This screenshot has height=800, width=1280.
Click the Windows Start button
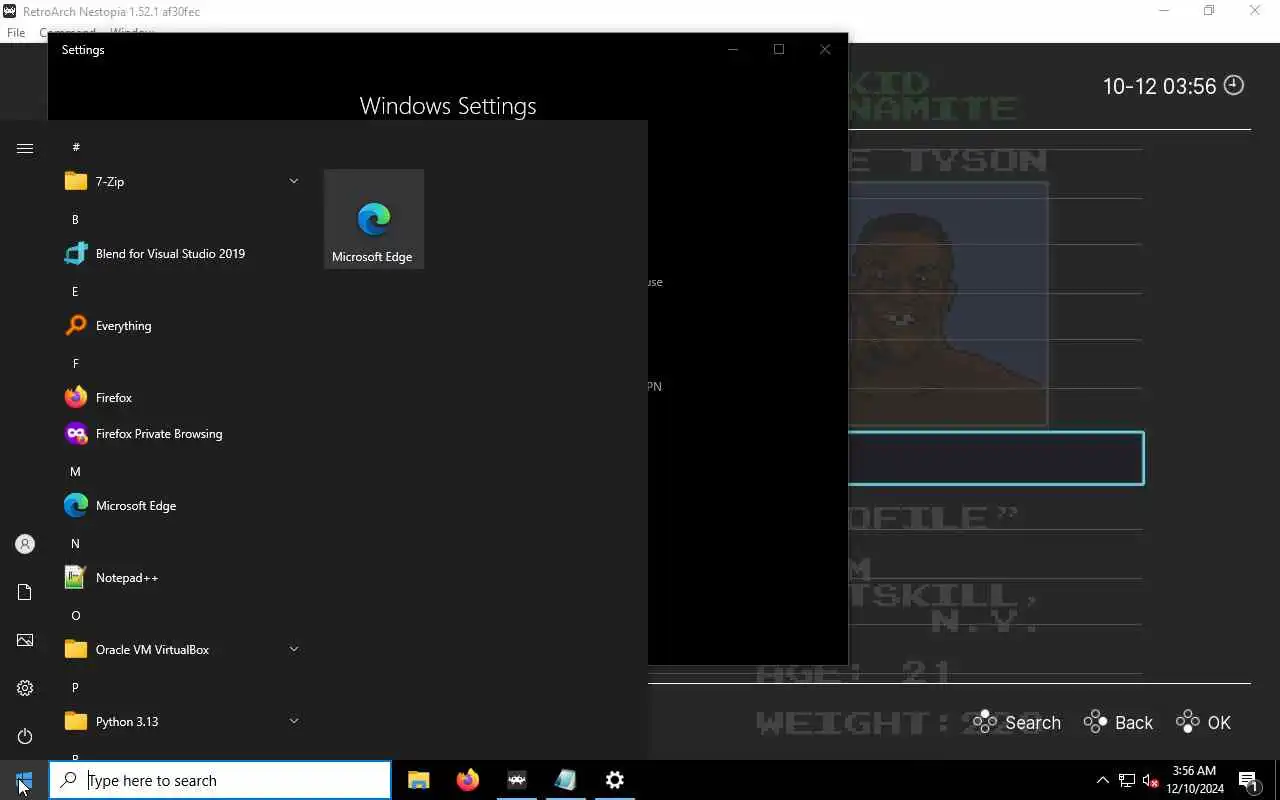tap(24, 780)
